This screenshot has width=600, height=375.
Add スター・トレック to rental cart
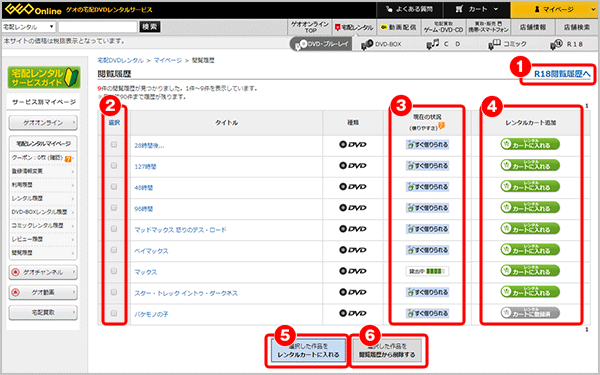pos(530,292)
